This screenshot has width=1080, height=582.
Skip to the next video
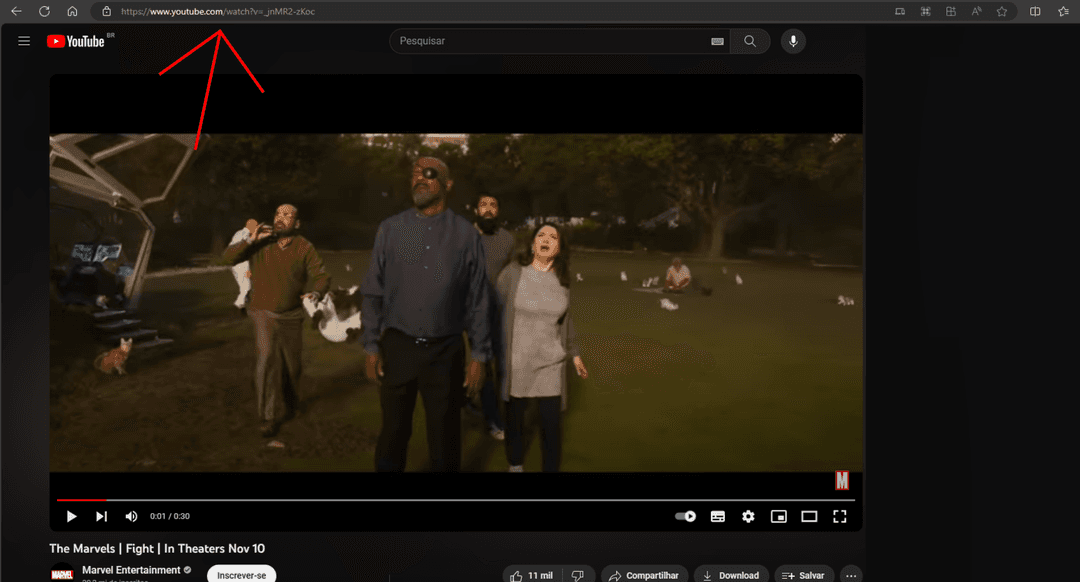coord(101,516)
